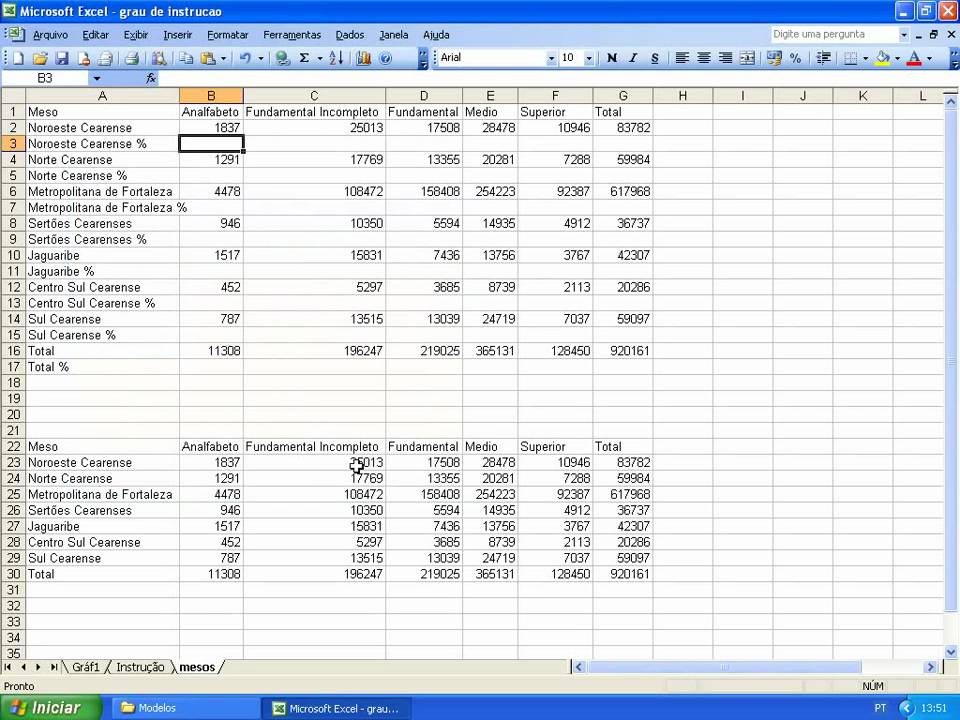Viewport: 960px width, 720px height.
Task: Open the Formatar menu
Action: (x=227, y=35)
